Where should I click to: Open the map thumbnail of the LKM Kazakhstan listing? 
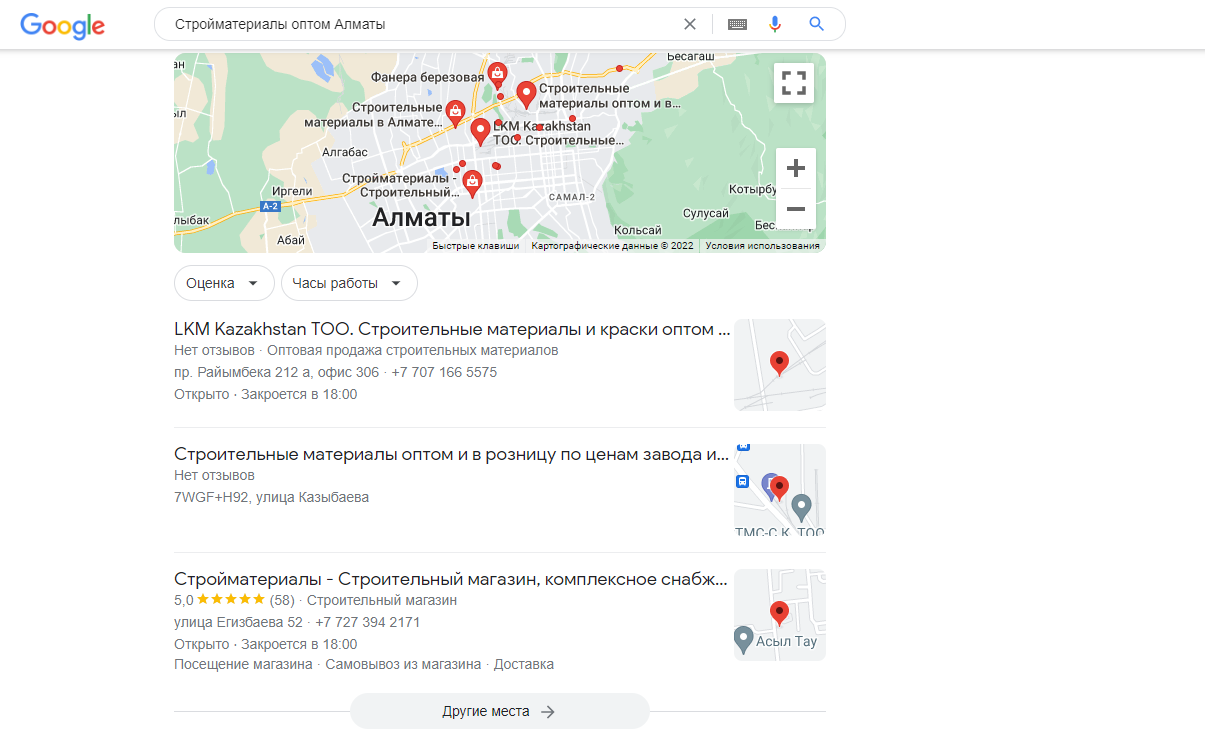point(780,365)
